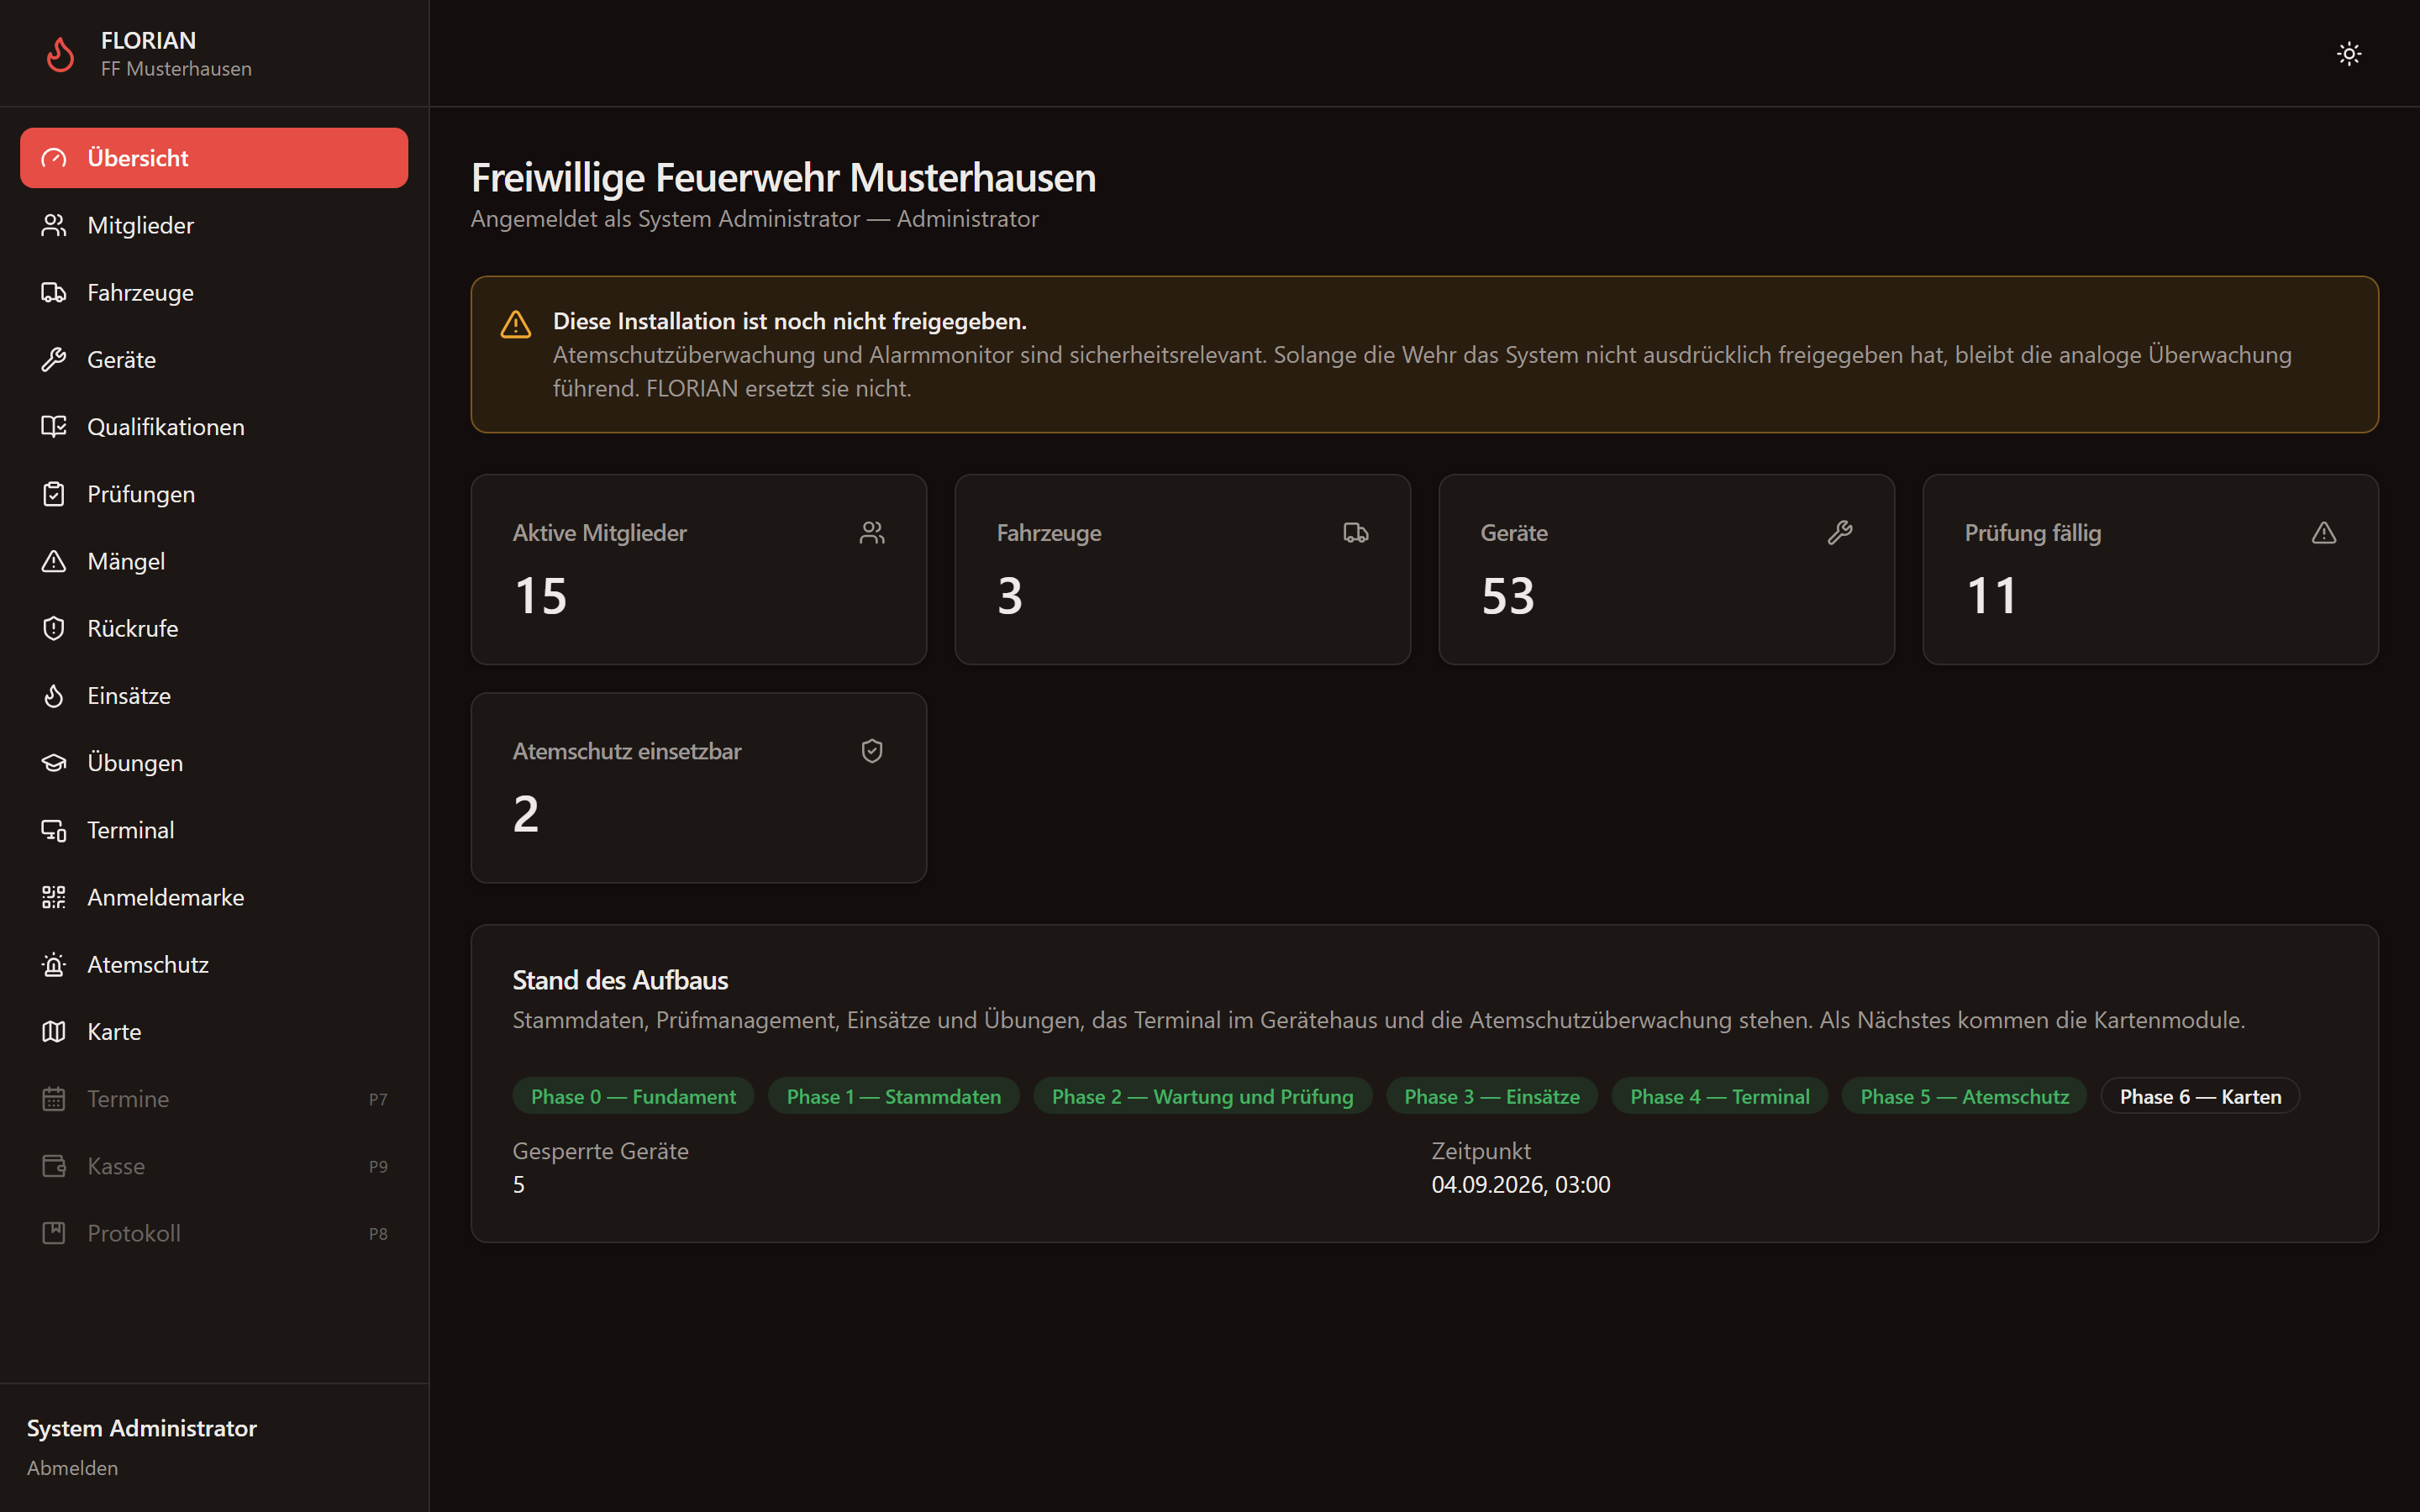
Task: Open the Übersicht dashboard page
Action: pos(214,158)
